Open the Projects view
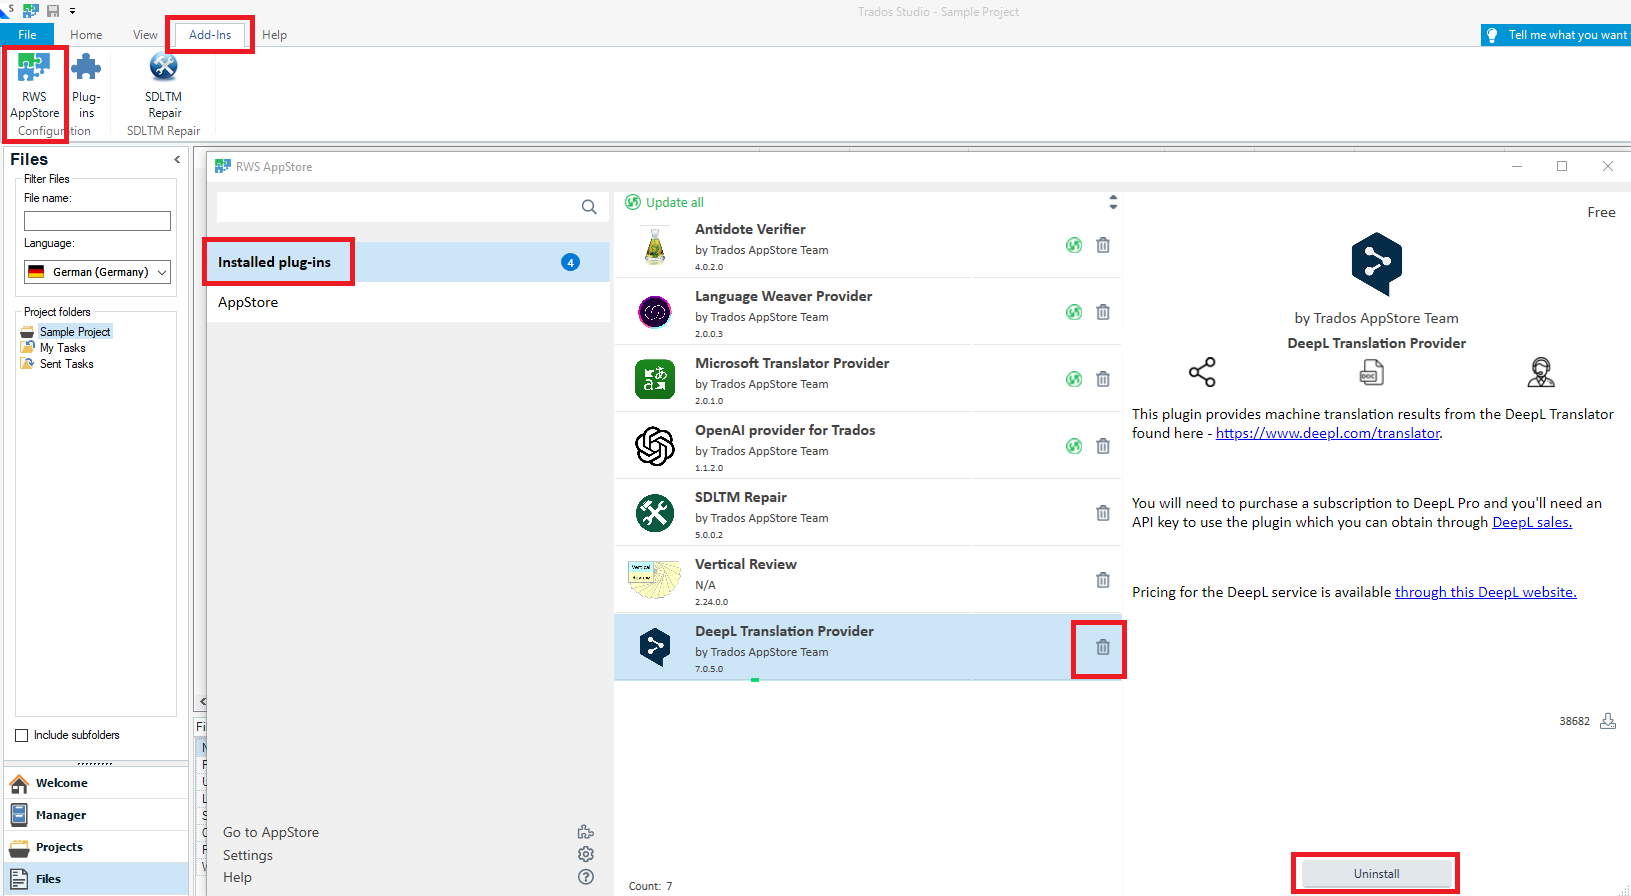The image size is (1631, 896). click(96, 847)
